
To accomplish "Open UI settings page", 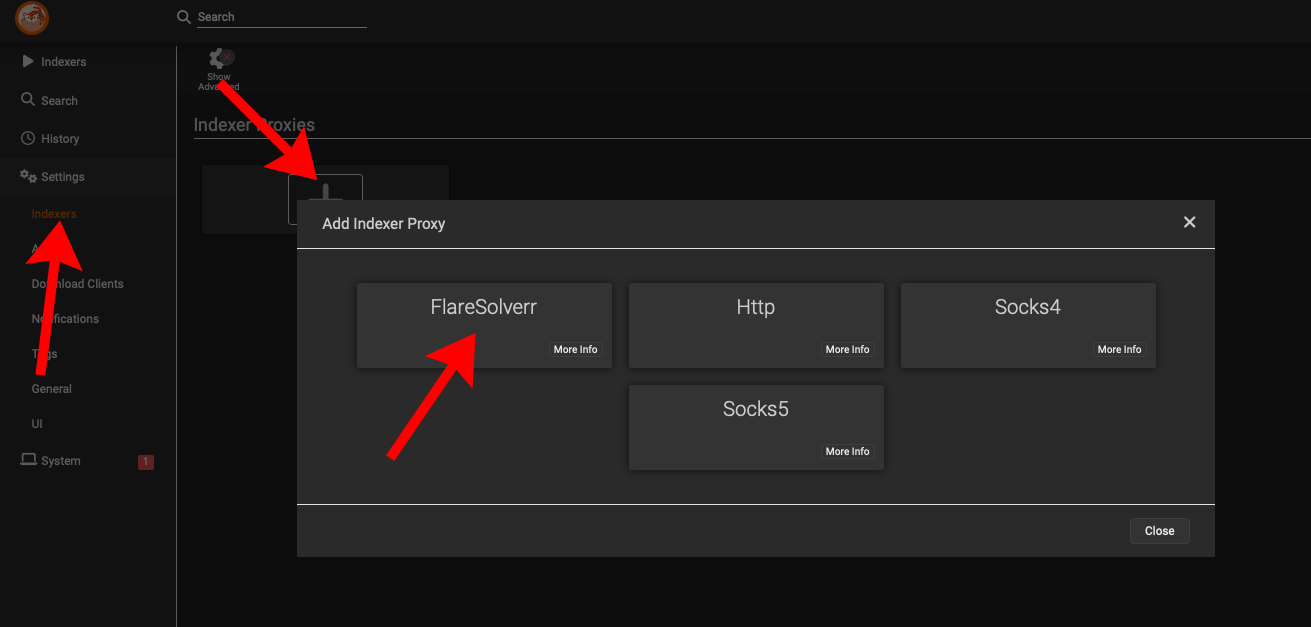I will (x=37, y=424).
